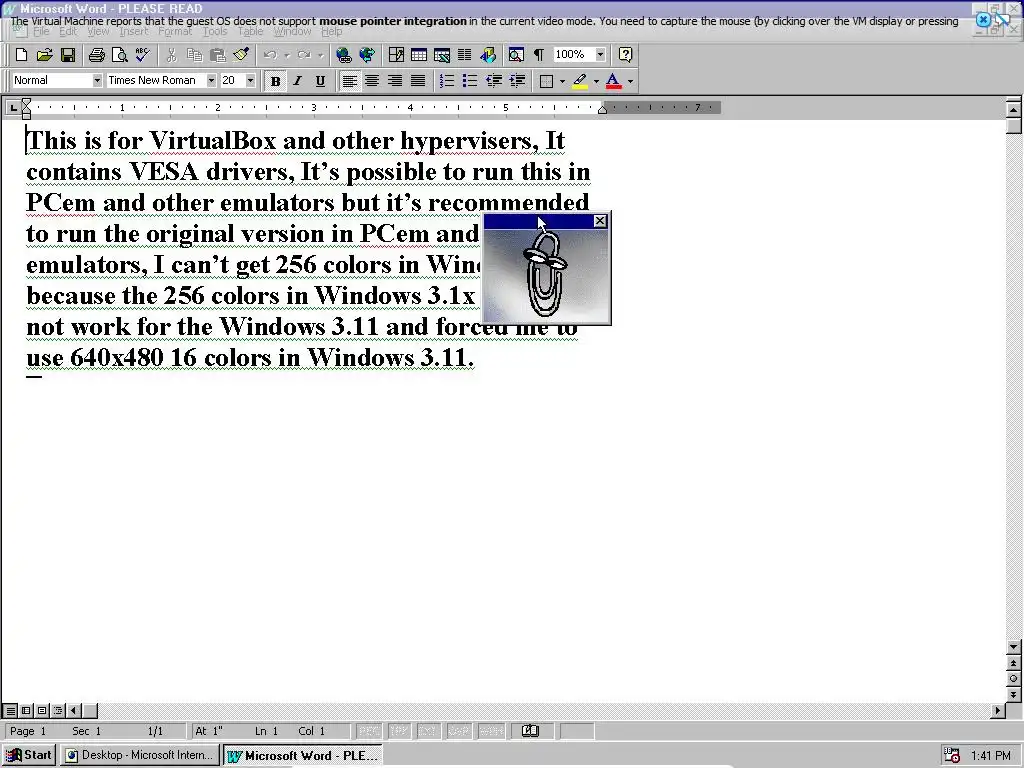
Task: Expand the Borders dropdown arrow
Action: (562, 81)
